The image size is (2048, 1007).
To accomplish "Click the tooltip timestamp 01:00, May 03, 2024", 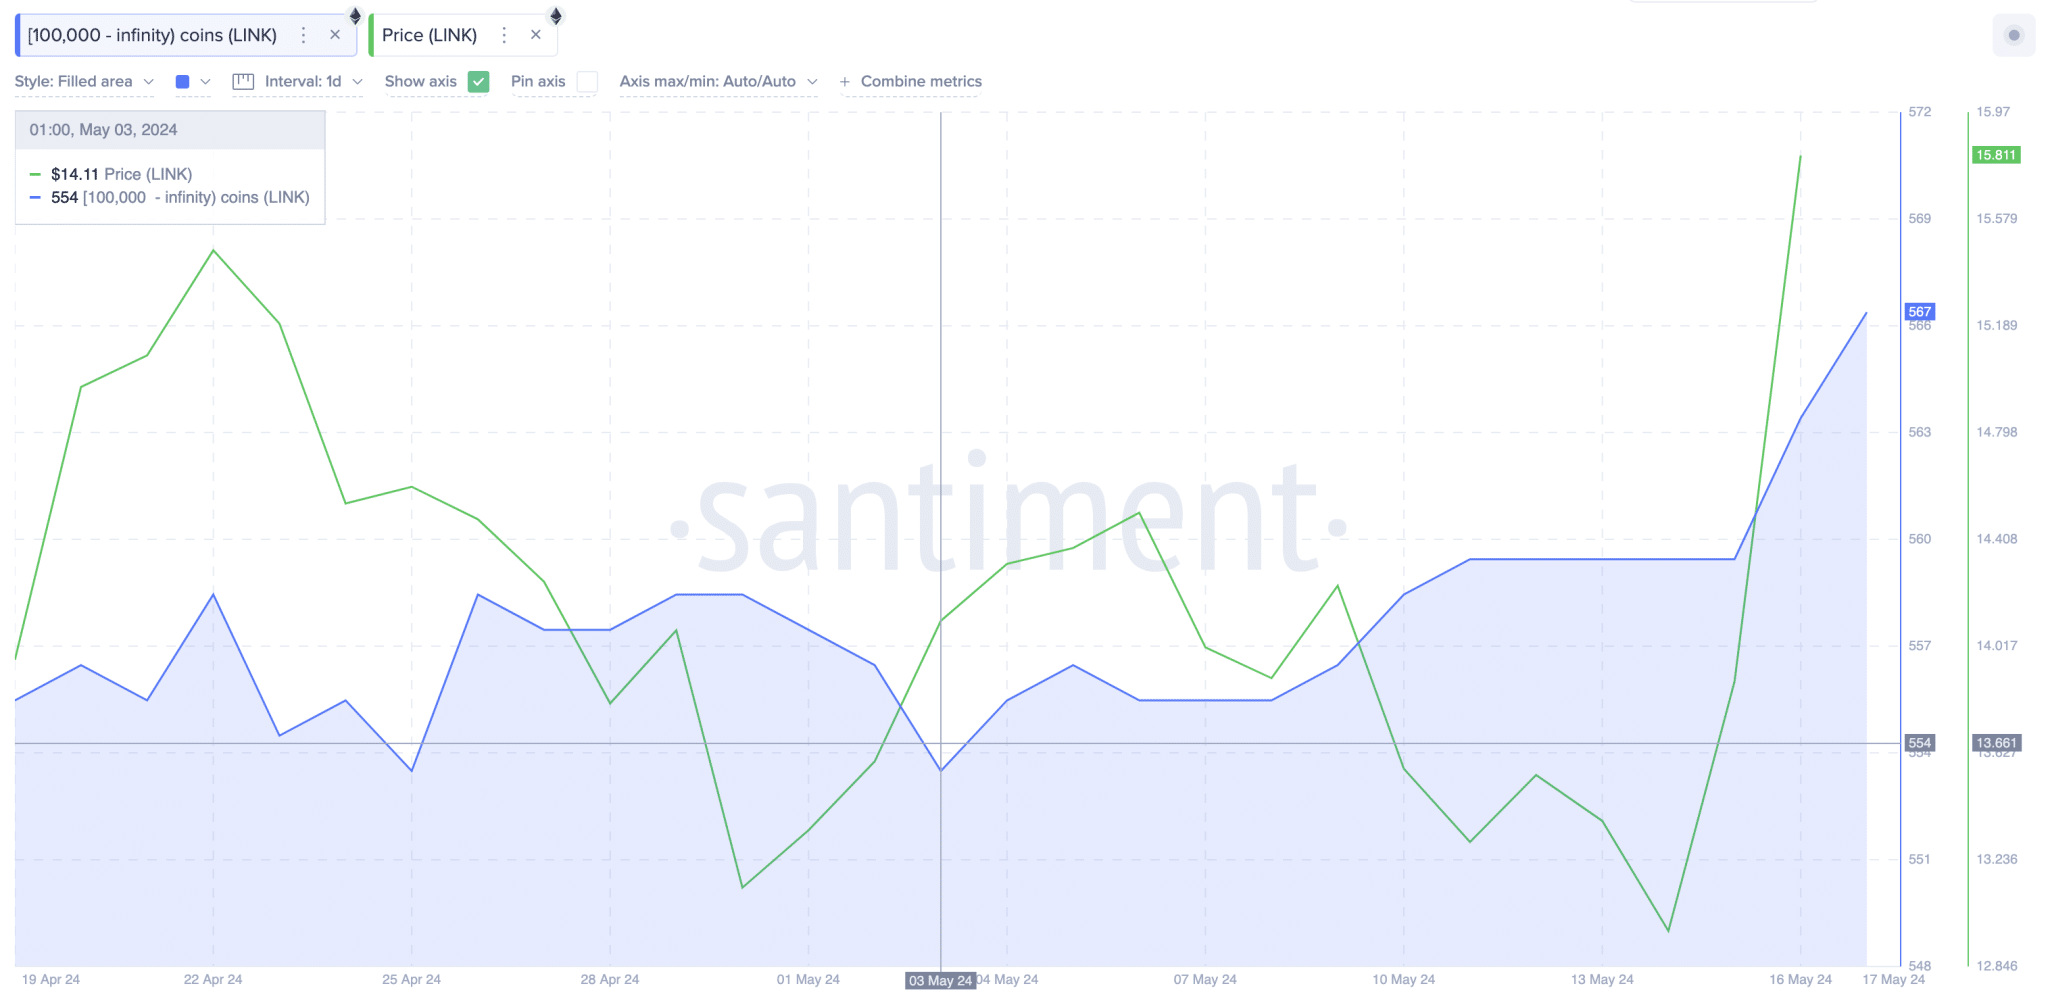I will [x=103, y=130].
